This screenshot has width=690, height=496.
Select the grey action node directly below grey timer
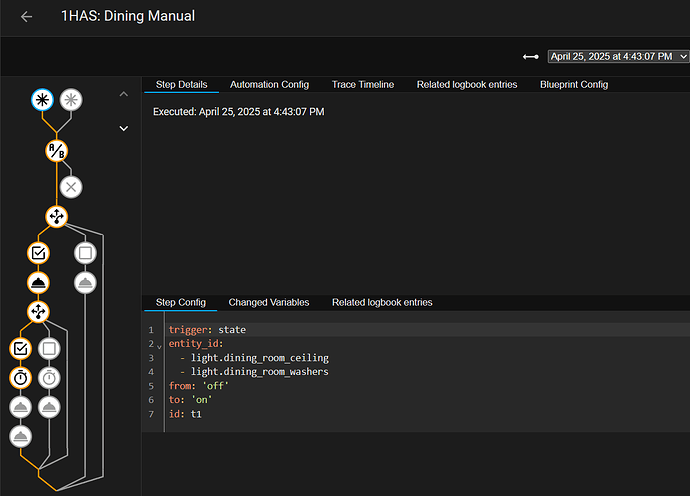click(49, 407)
